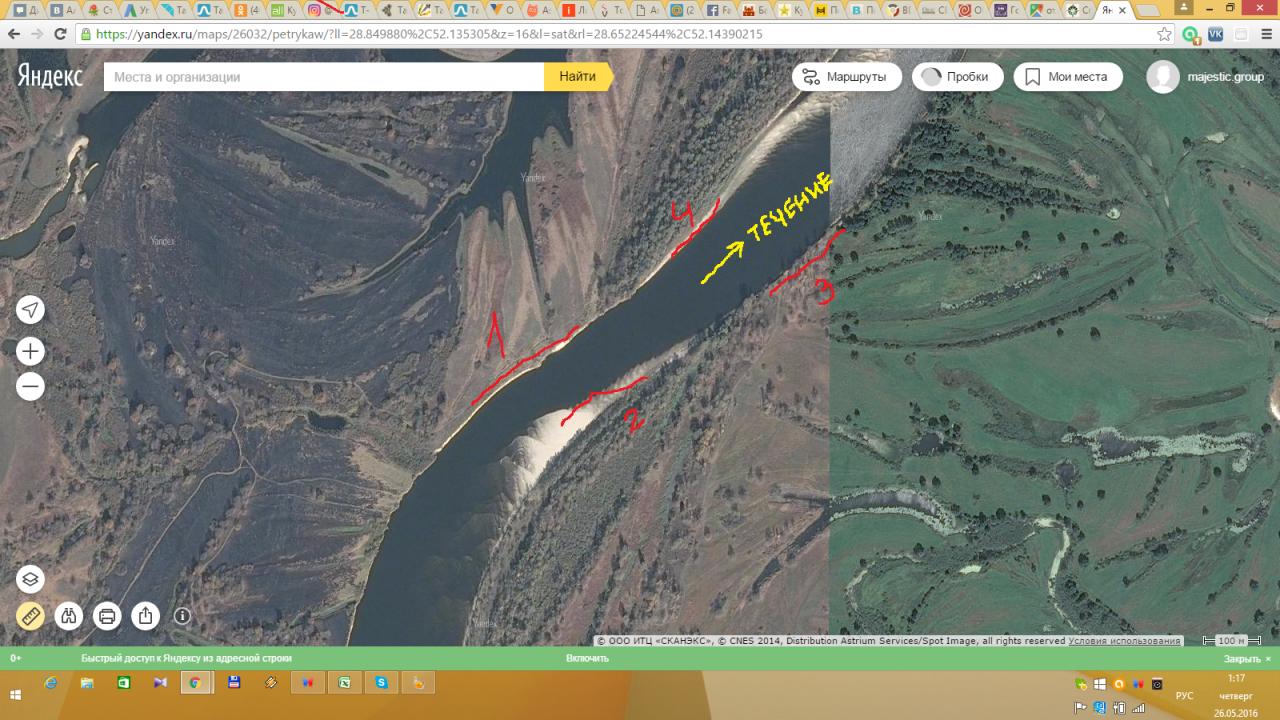Locate my position with arrow icon

click(30, 310)
